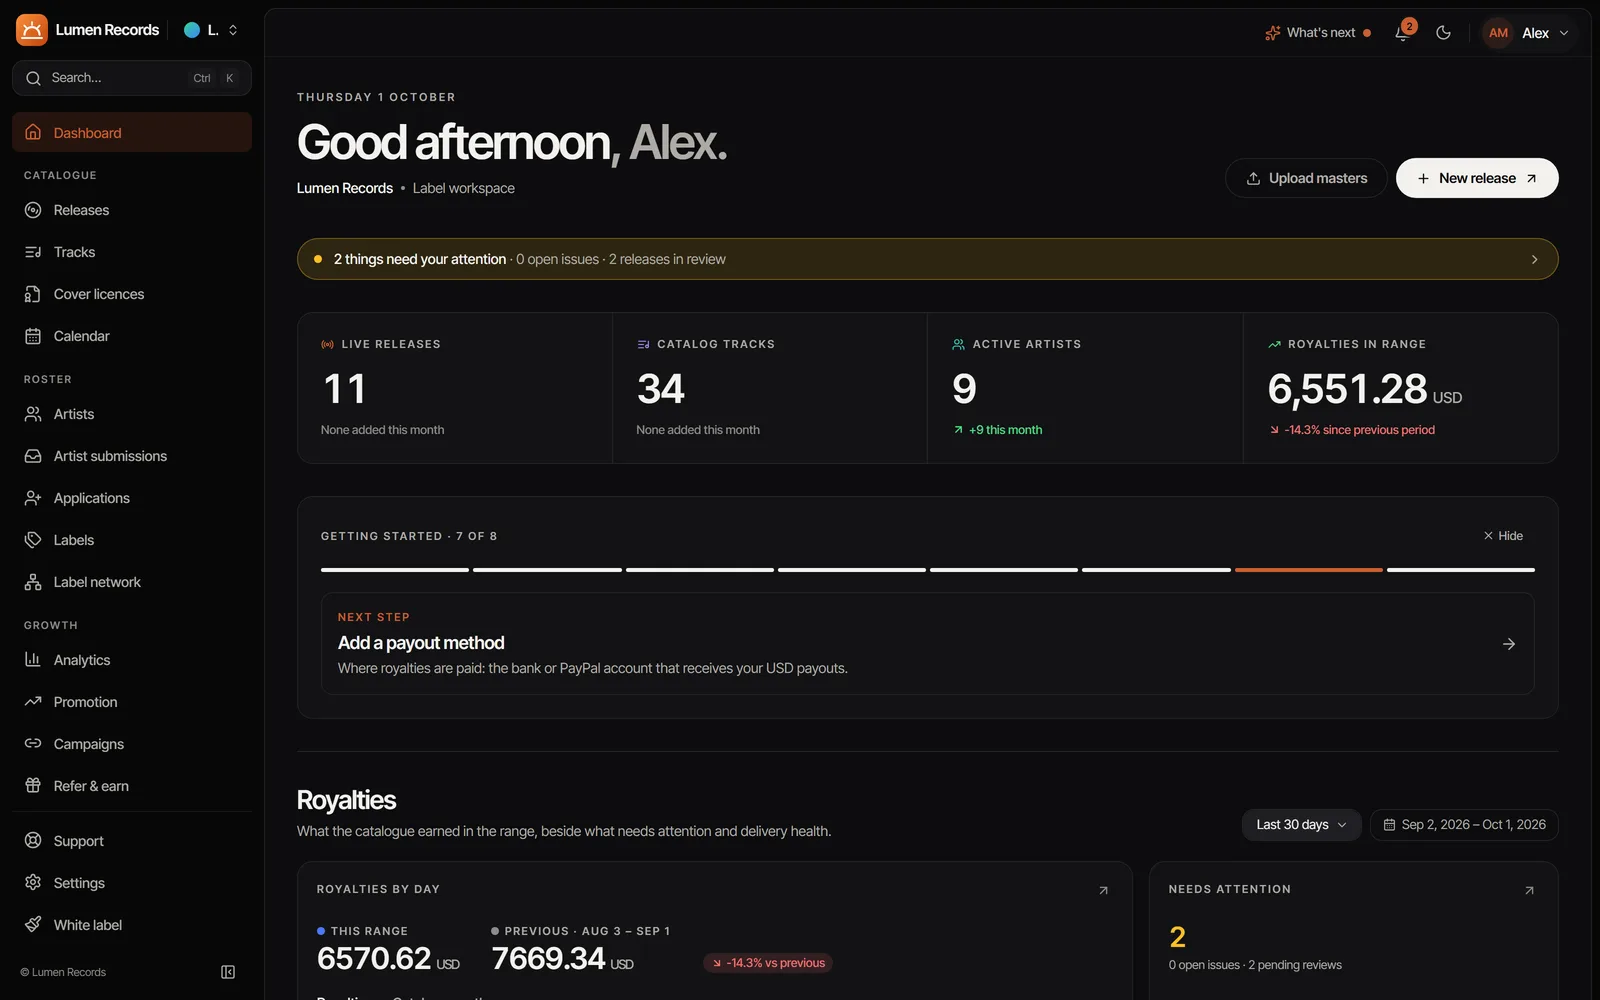This screenshot has height=1000, width=1600.
Task: Toggle dark mode with moon icon
Action: (1443, 32)
